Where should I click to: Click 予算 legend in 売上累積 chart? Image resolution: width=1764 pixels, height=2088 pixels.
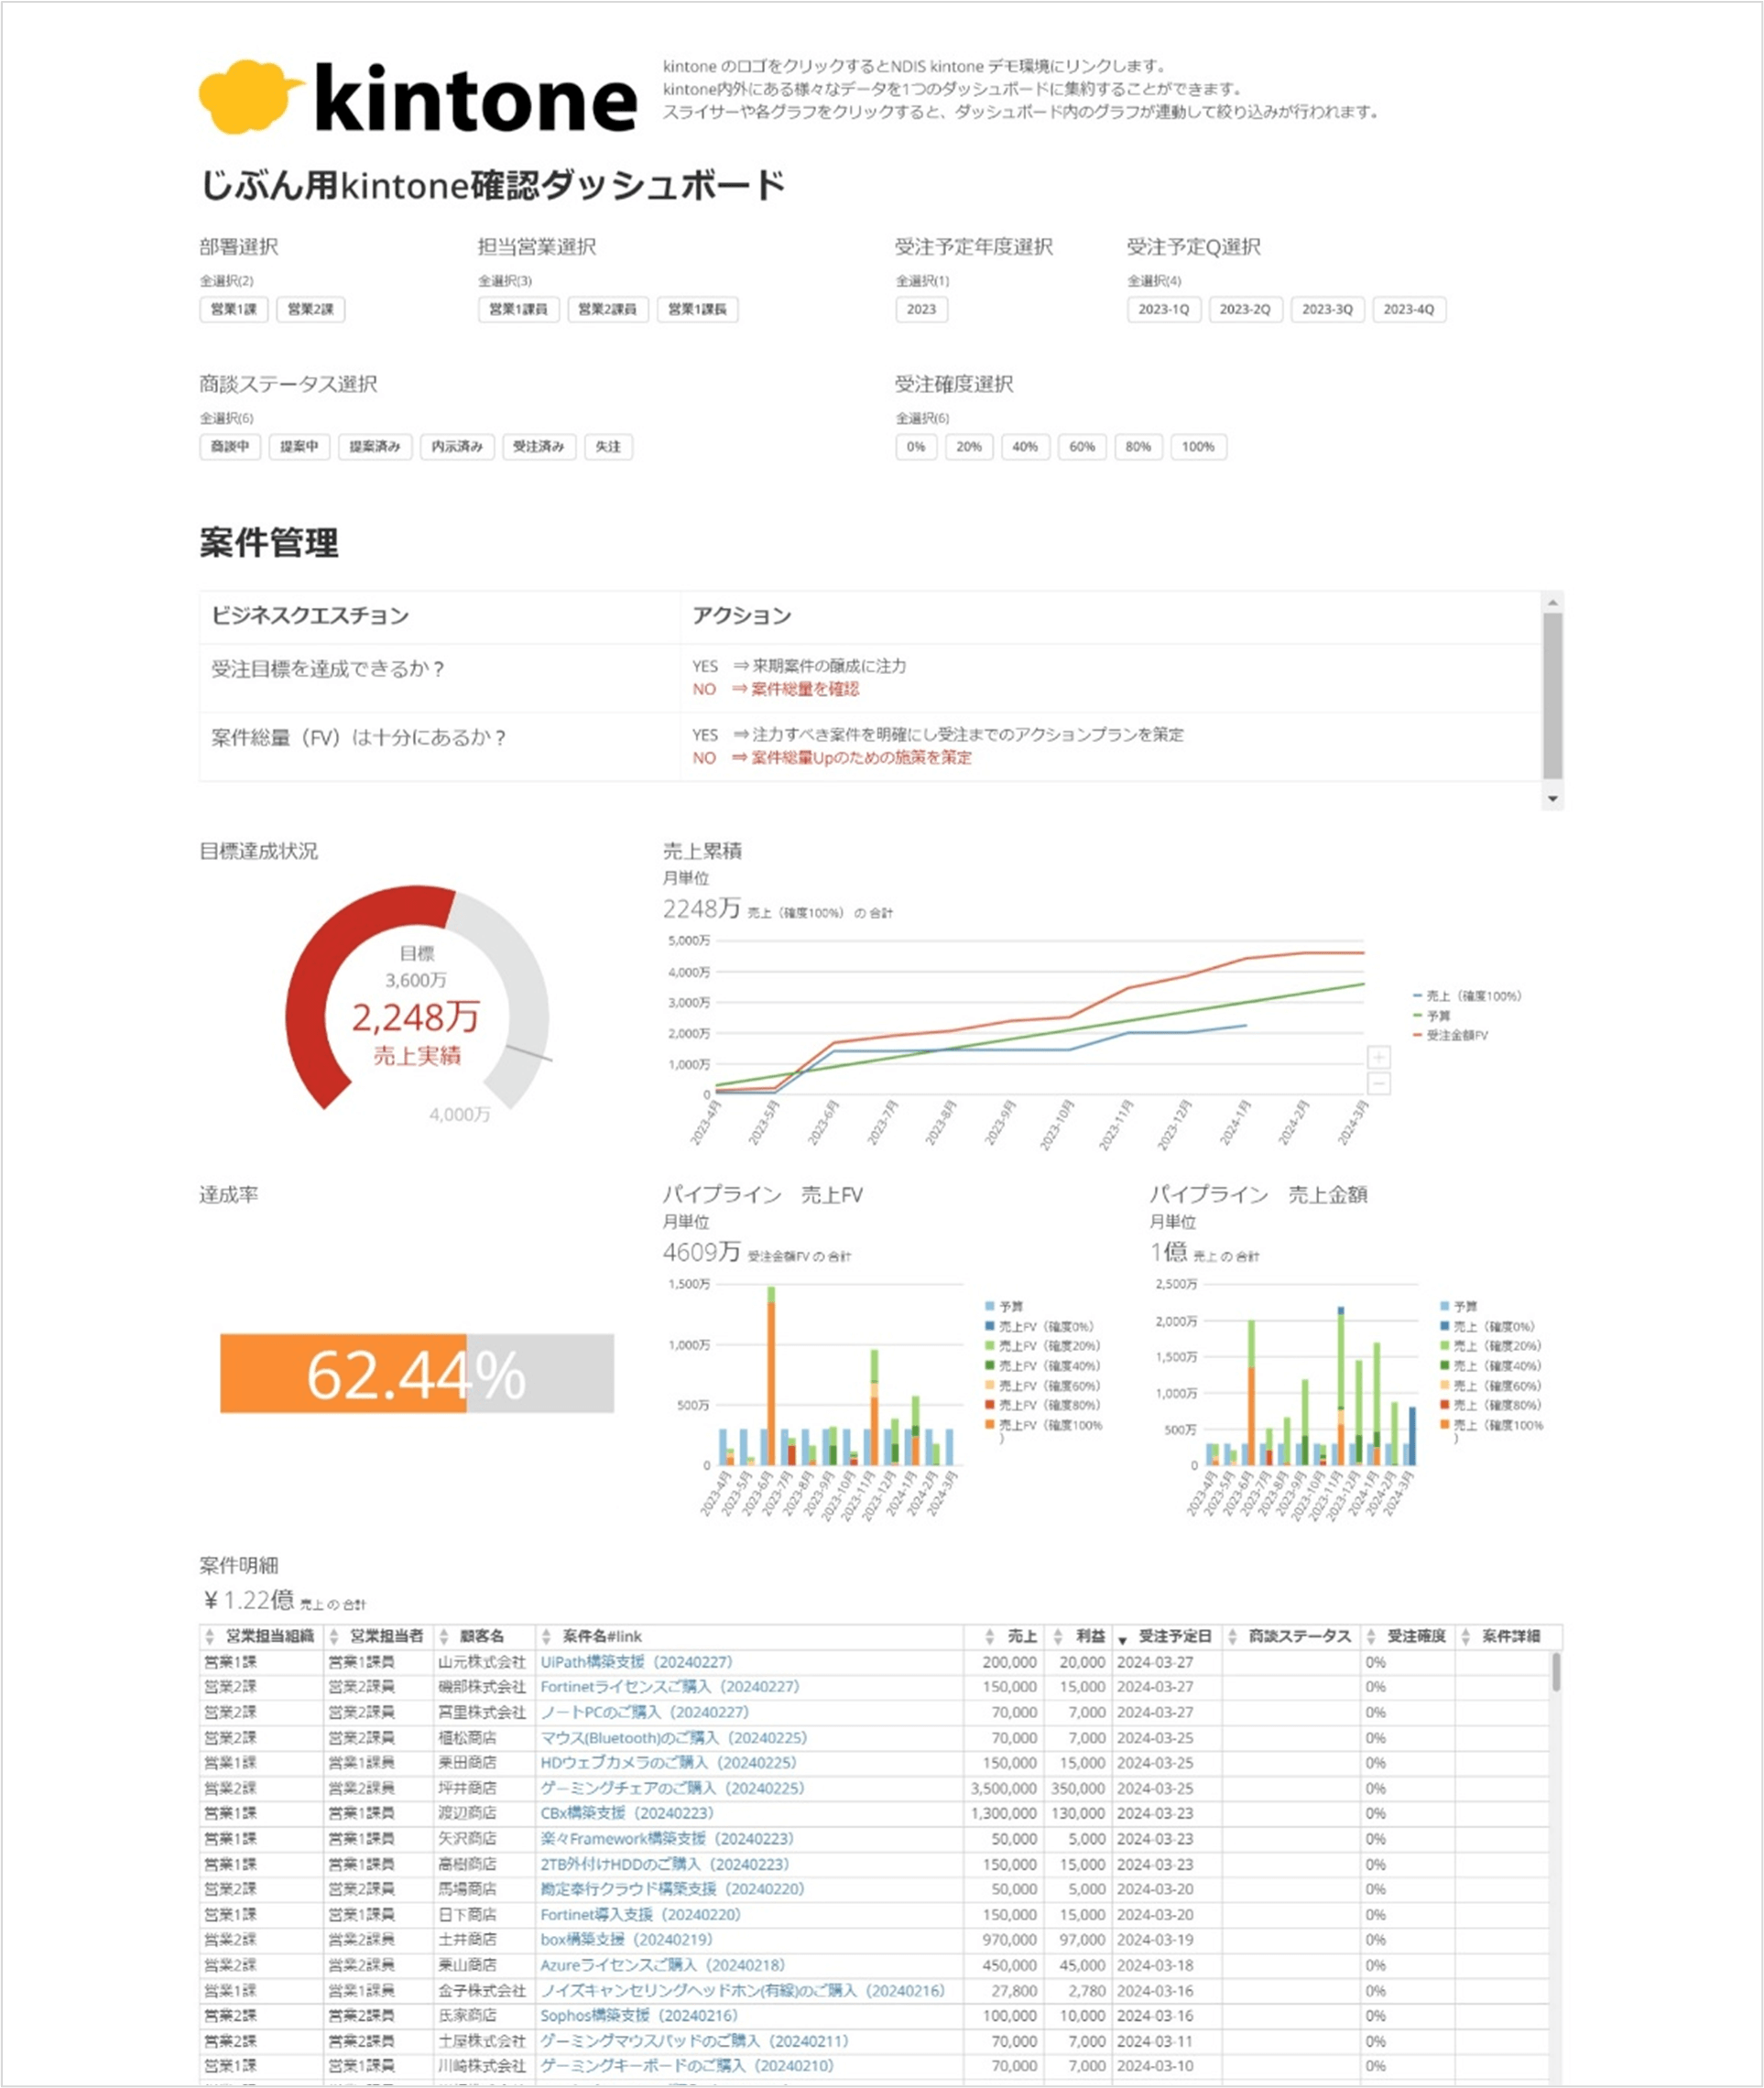point(1431,1016)
